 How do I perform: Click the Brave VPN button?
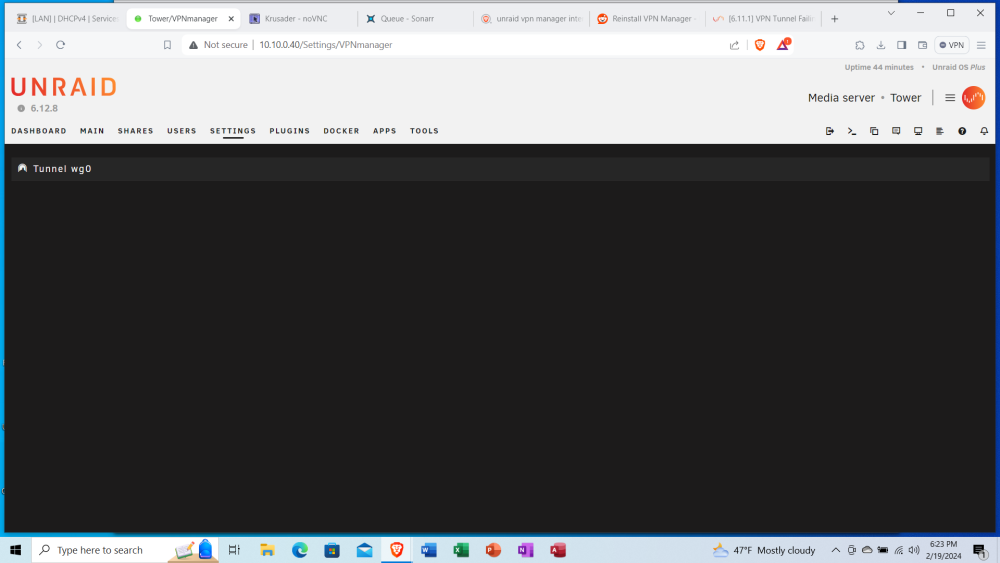952,45
